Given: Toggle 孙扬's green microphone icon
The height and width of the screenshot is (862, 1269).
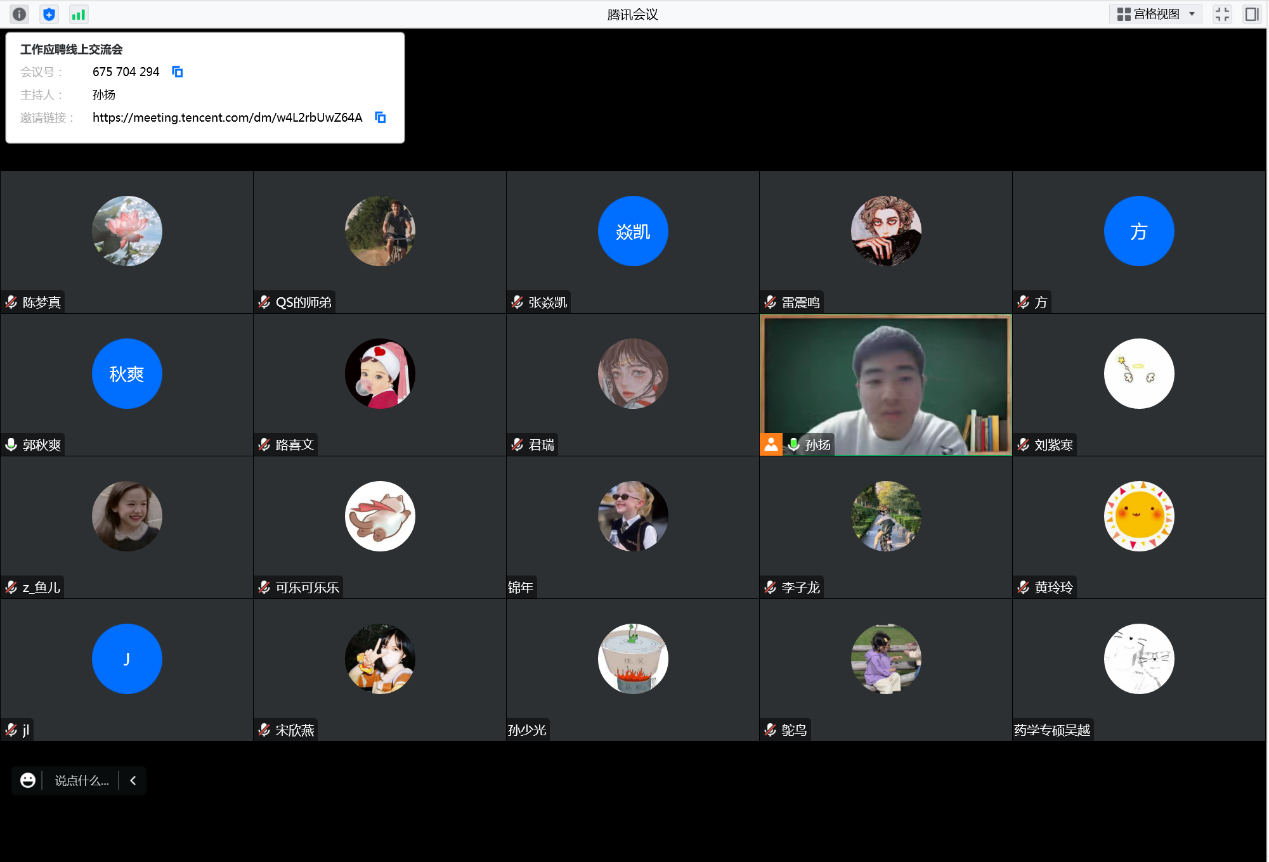Looking at the screenshot, I should (x=794, y=445).
